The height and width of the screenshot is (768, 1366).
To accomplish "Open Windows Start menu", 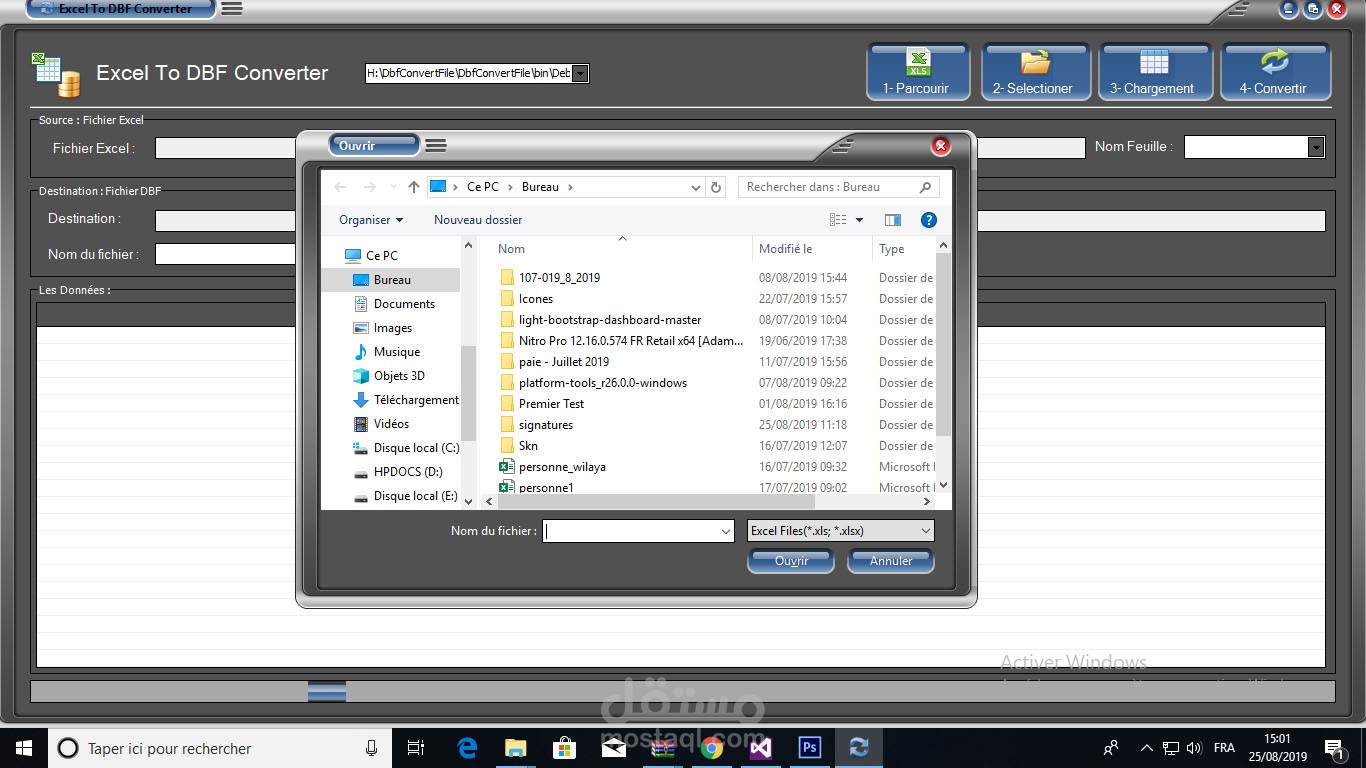I will (23, 748).
